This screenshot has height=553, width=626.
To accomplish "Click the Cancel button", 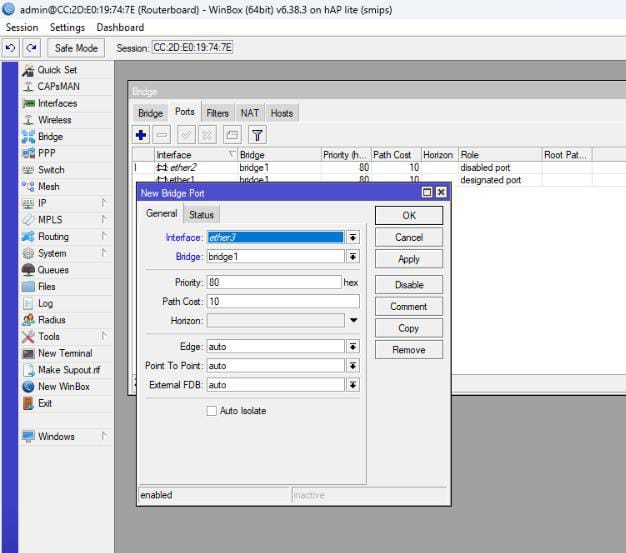I will click(x=409, y=238).
